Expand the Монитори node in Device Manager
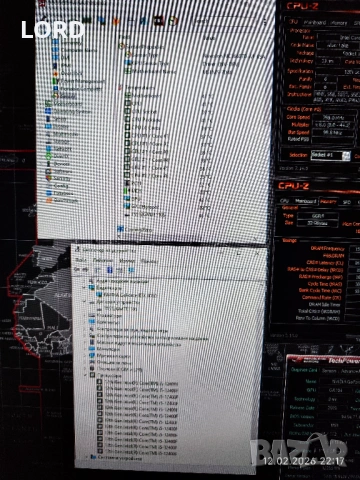360x480 pixels. pyautogui.click(x=85, y=349)
